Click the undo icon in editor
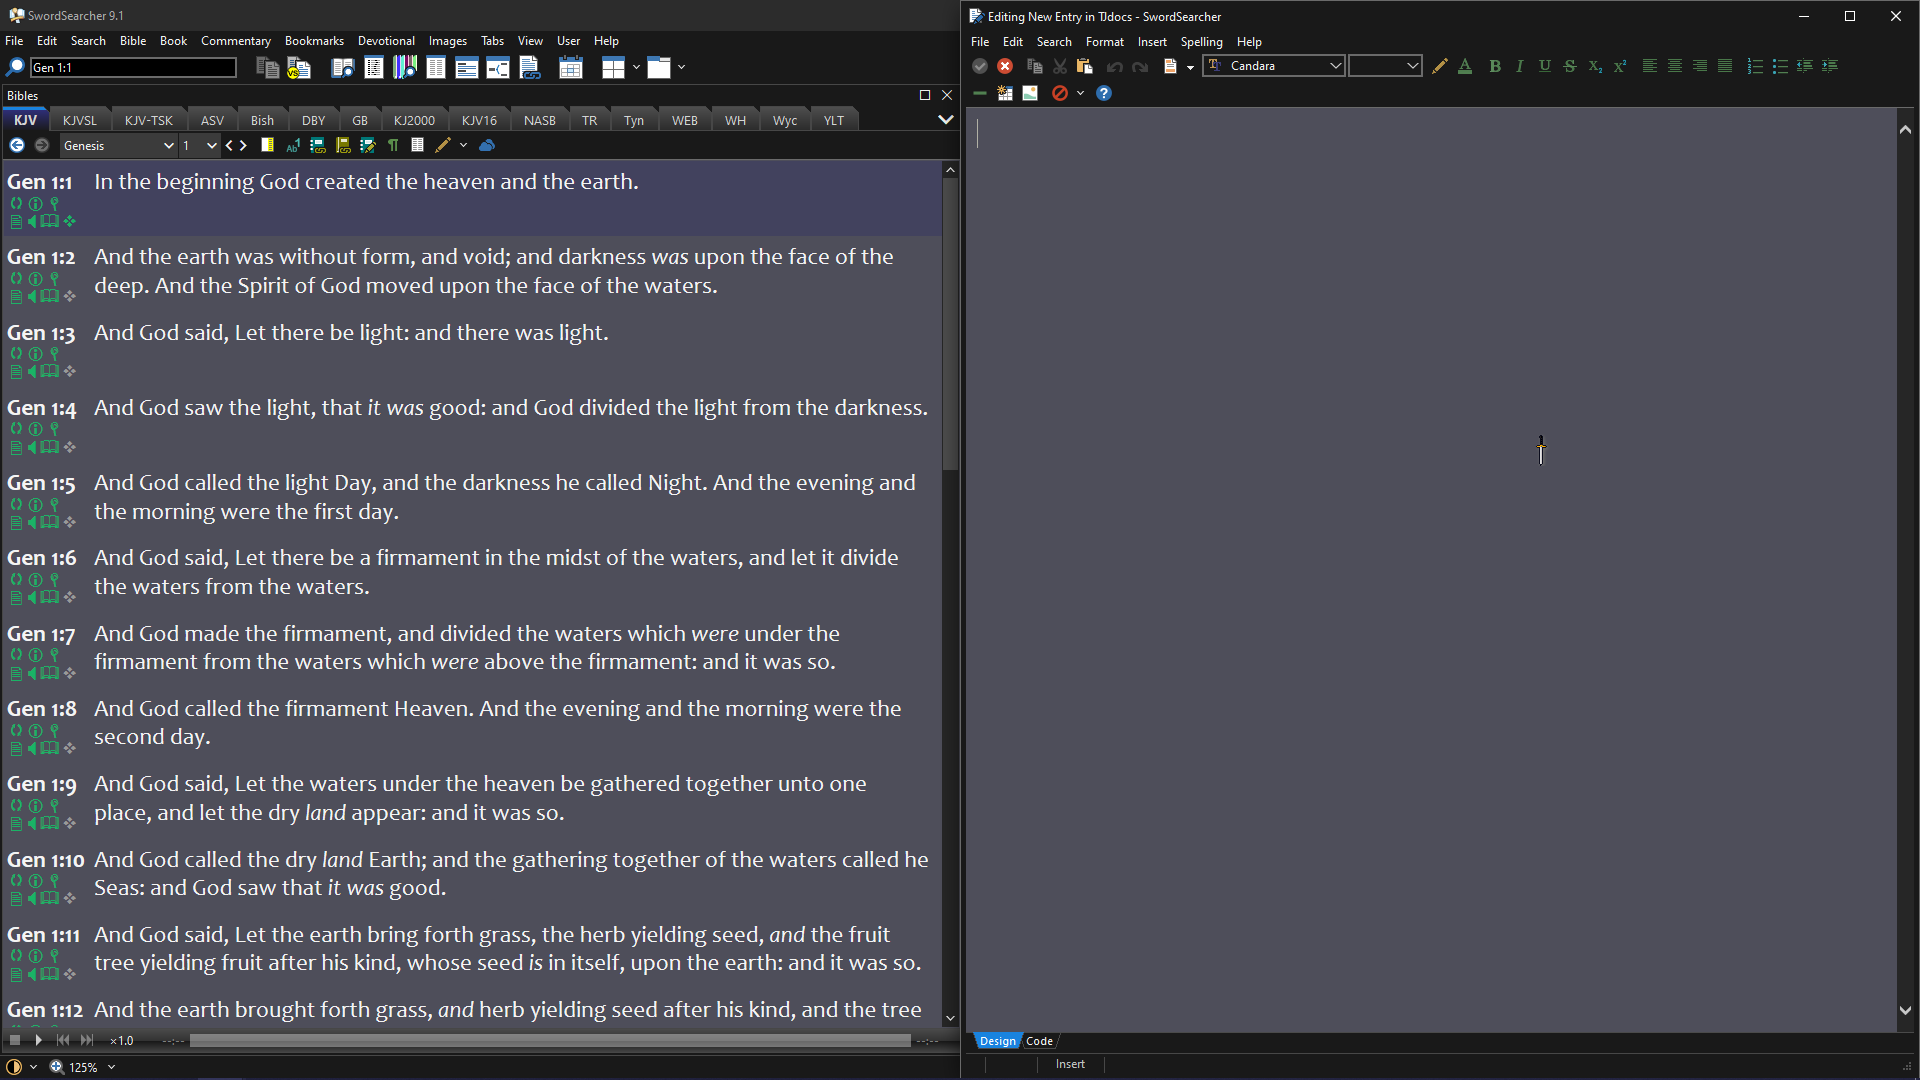 [x=1115, y=66]
